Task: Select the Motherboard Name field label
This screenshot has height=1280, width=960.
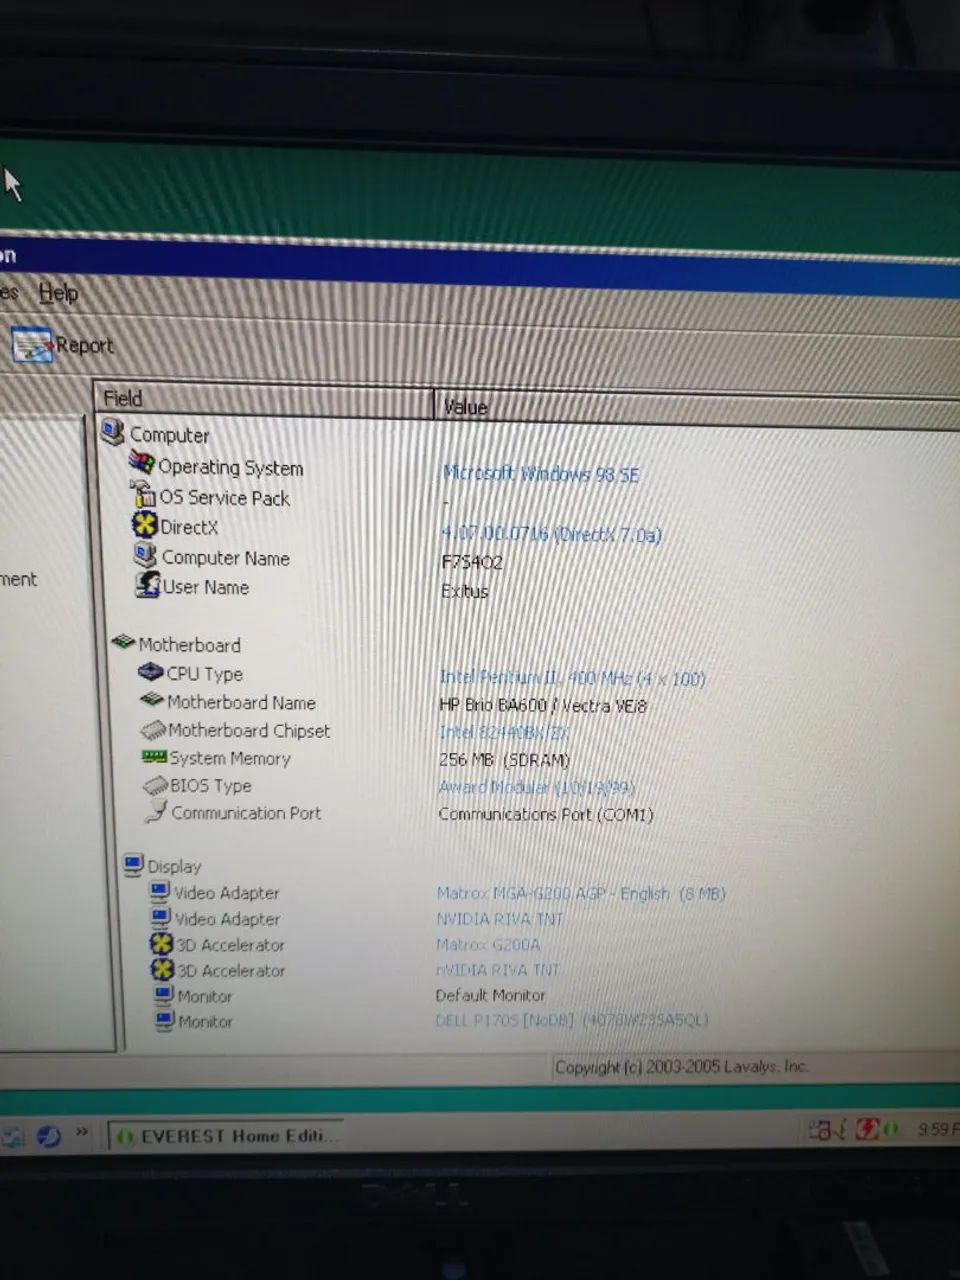Action: (241, 702)
